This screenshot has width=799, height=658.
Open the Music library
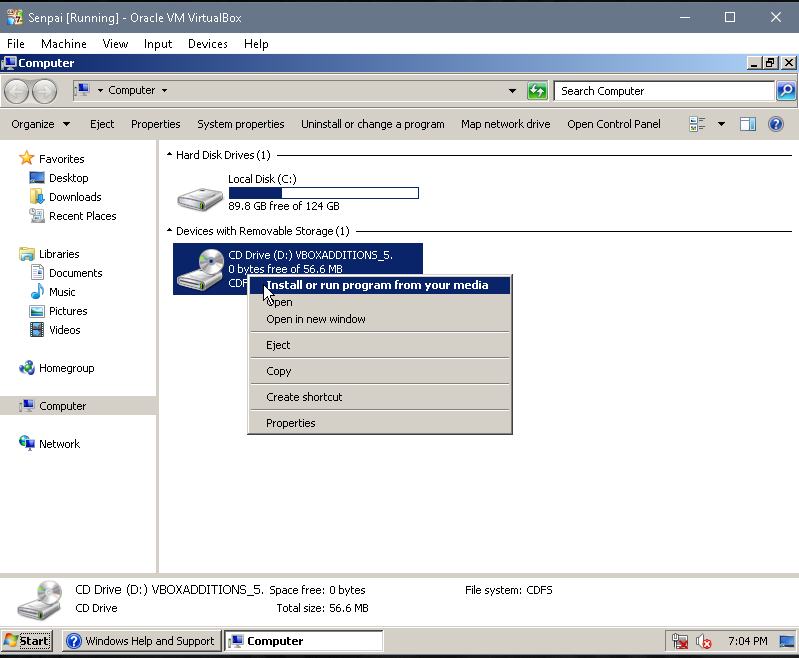62,292
